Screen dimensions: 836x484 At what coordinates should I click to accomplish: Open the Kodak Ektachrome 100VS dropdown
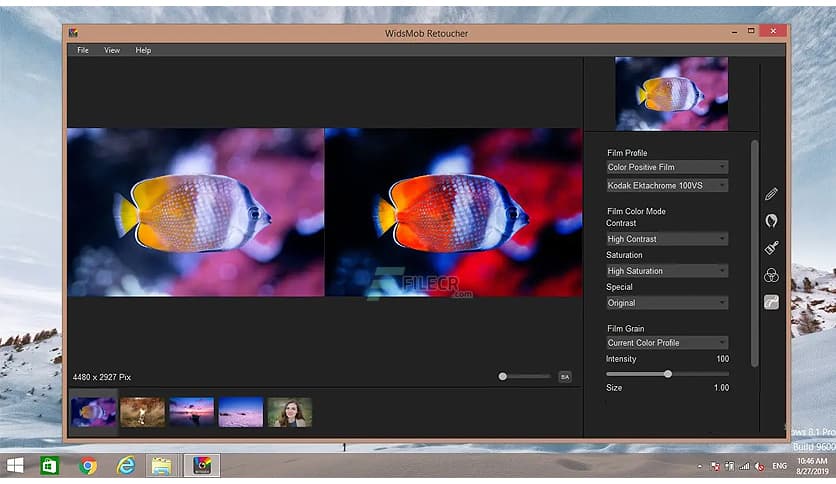[667, 185]
